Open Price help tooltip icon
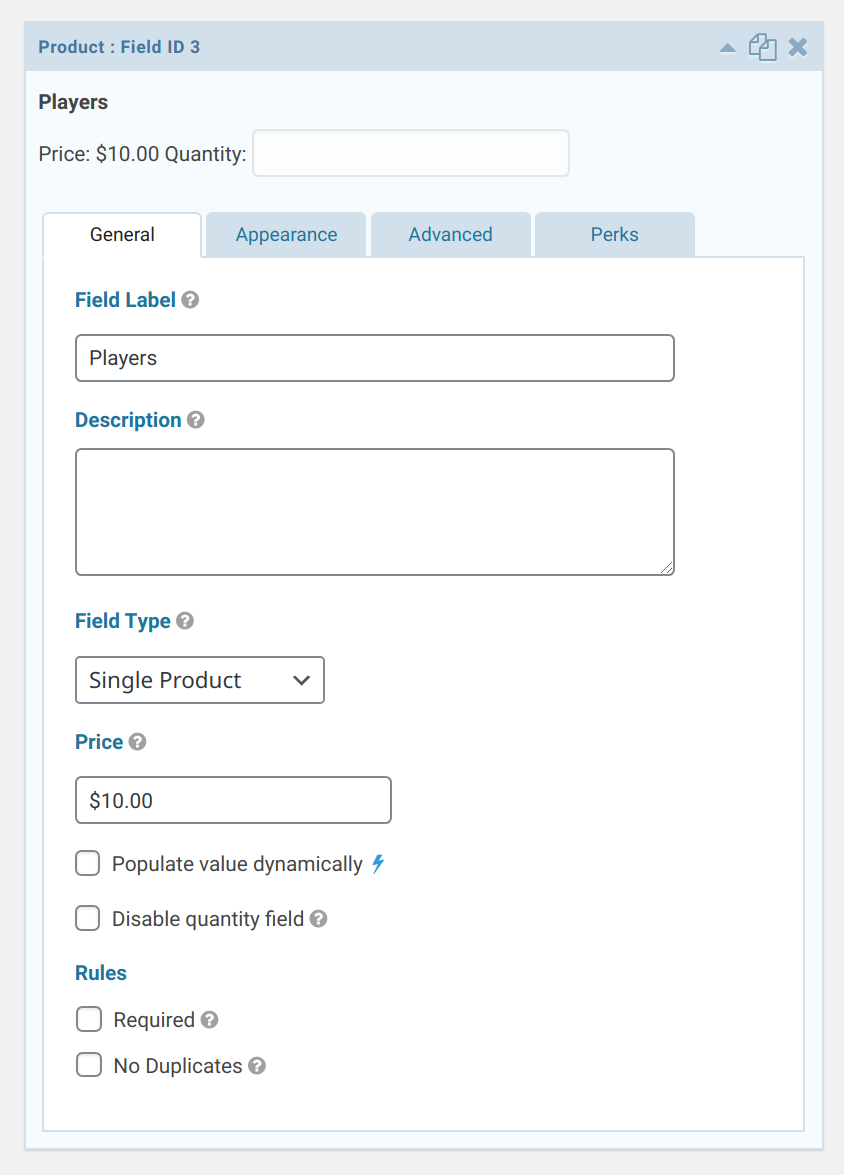 [137, 742]
